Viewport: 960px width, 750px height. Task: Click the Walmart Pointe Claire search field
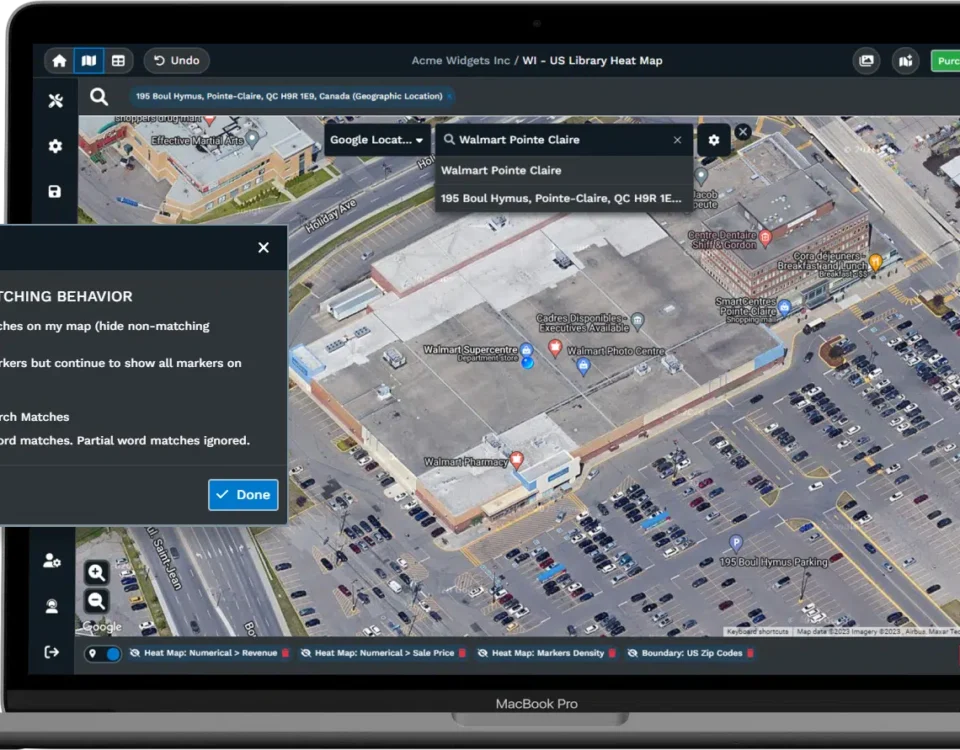pyautogui.click(x=560, y=140)
